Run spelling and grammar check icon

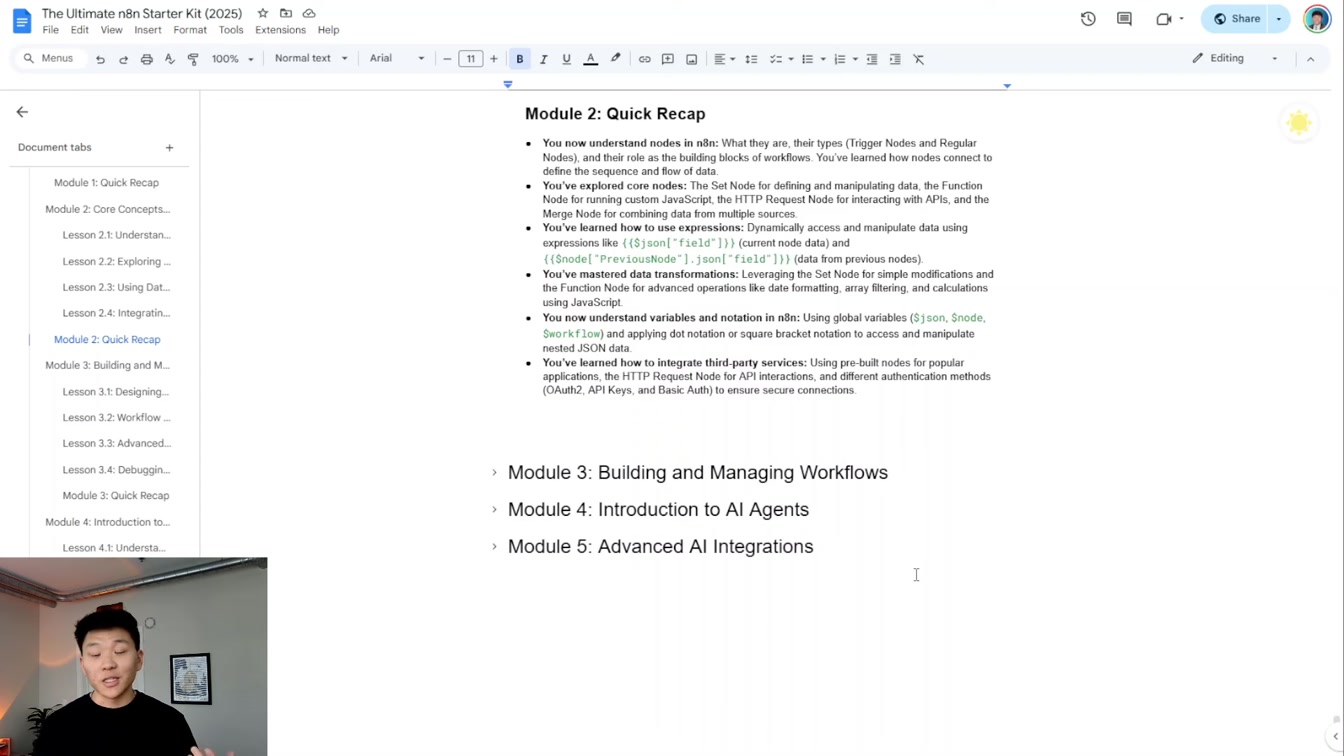(170, 59)
